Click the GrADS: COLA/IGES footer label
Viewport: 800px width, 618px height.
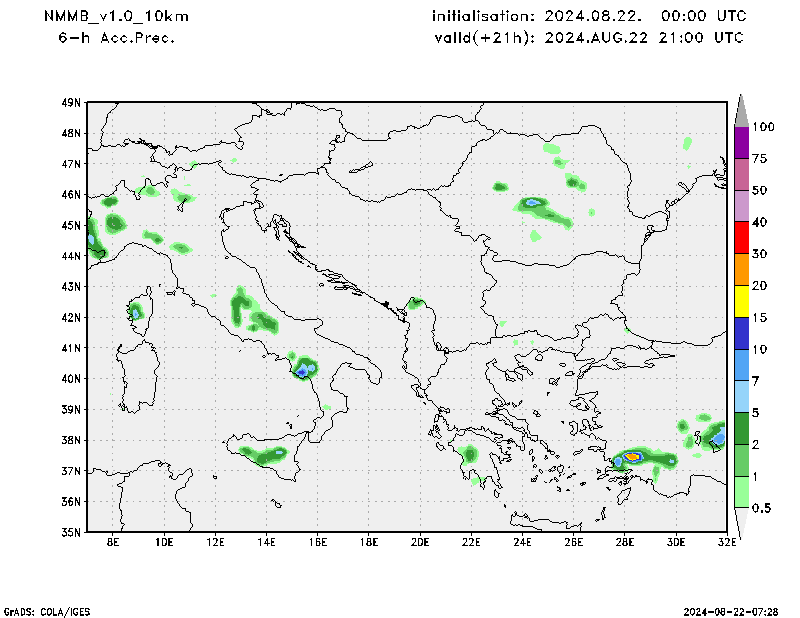pyautogui.click(x=52, y=610)
